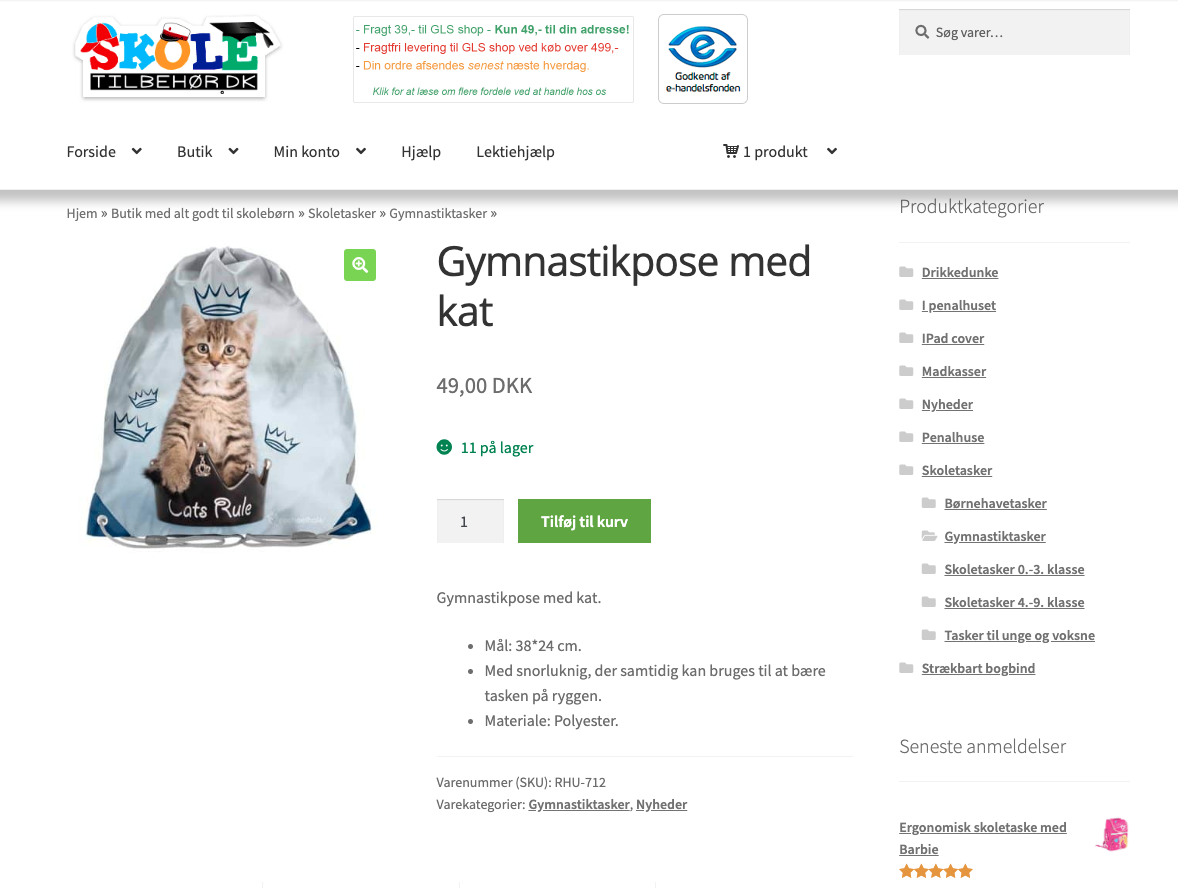The width and height of the screenshot is (1178, 888).
Task: Click the shopping cart icon
Action: tap(730, 151)
